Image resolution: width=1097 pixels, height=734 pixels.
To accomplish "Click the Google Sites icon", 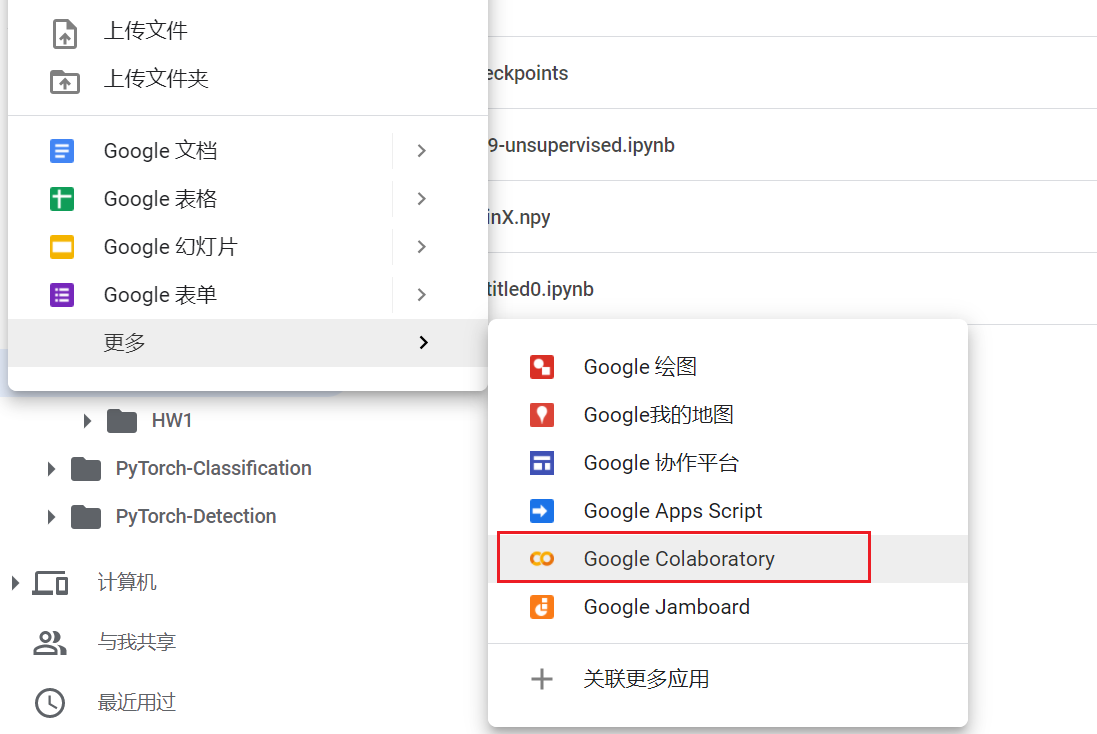I will click(x=542, y=463).
